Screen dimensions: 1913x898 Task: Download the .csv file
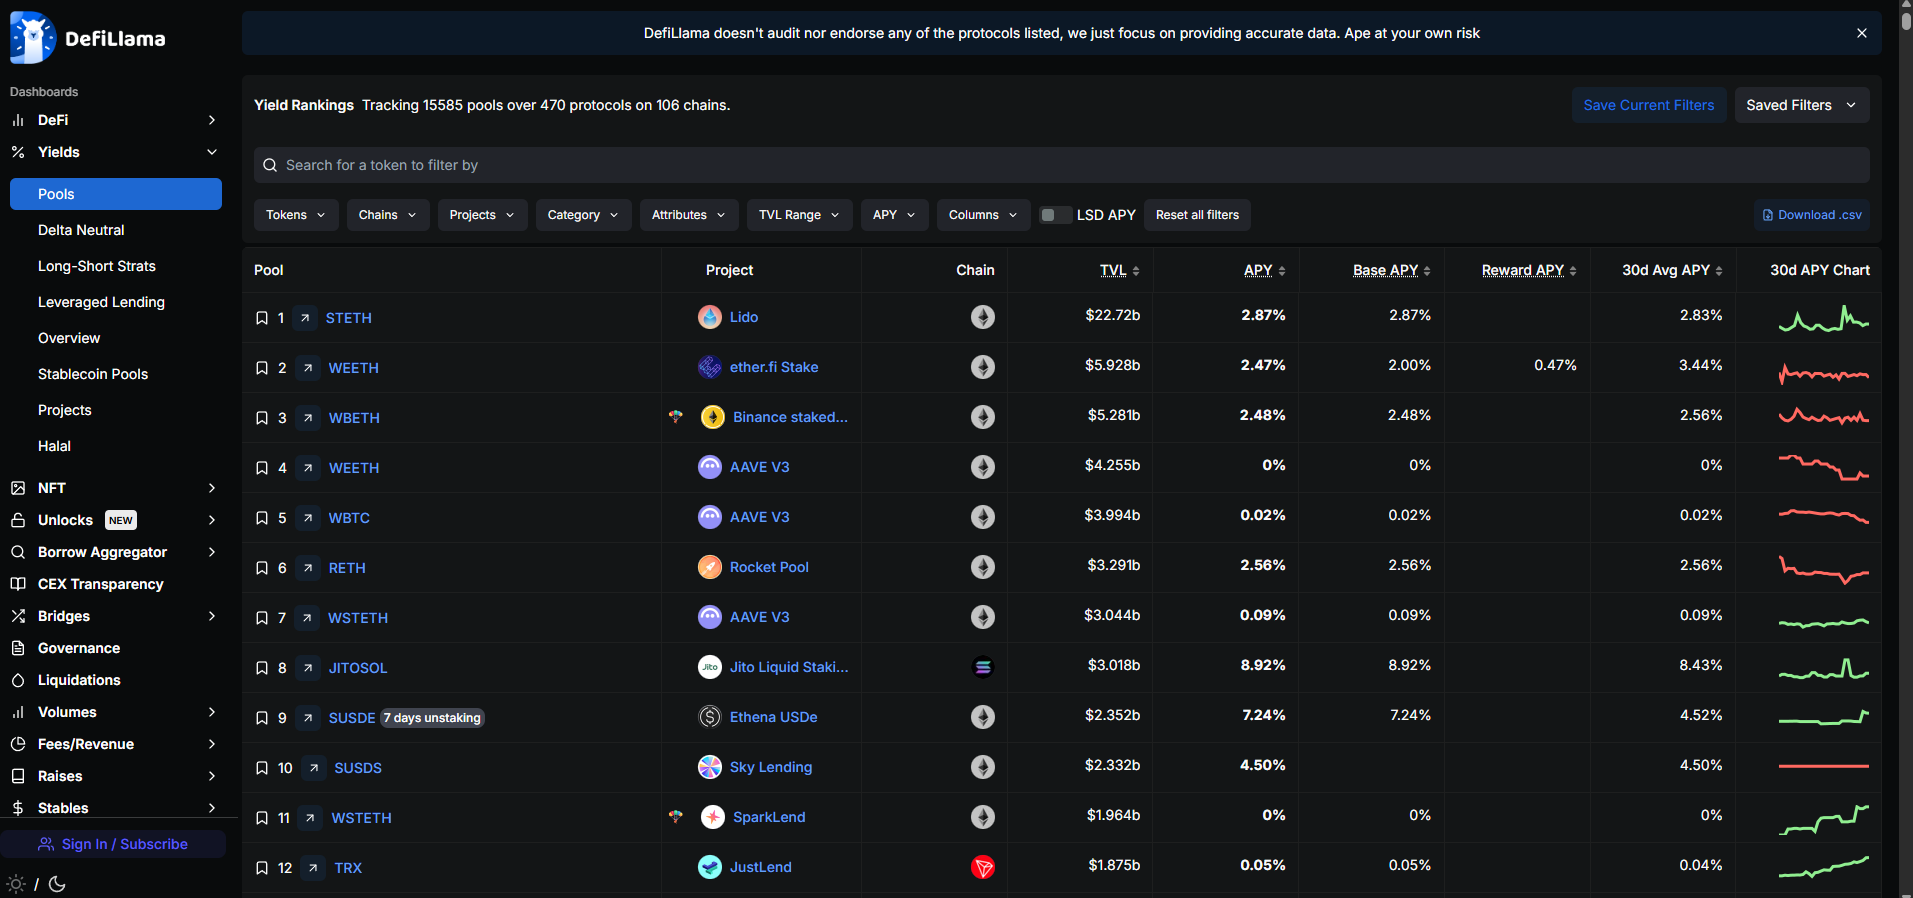pyautogui.click(x=1812, y=215)
